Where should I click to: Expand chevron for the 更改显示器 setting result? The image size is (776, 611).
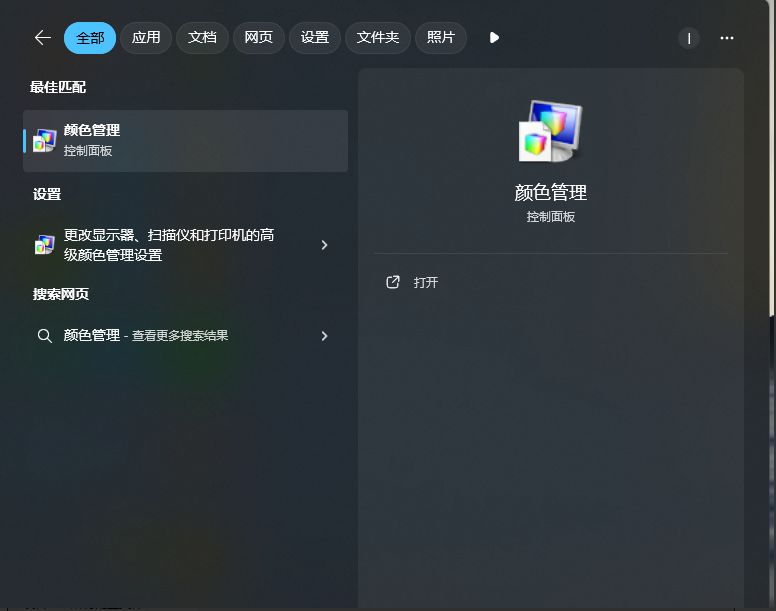[324, 245]
